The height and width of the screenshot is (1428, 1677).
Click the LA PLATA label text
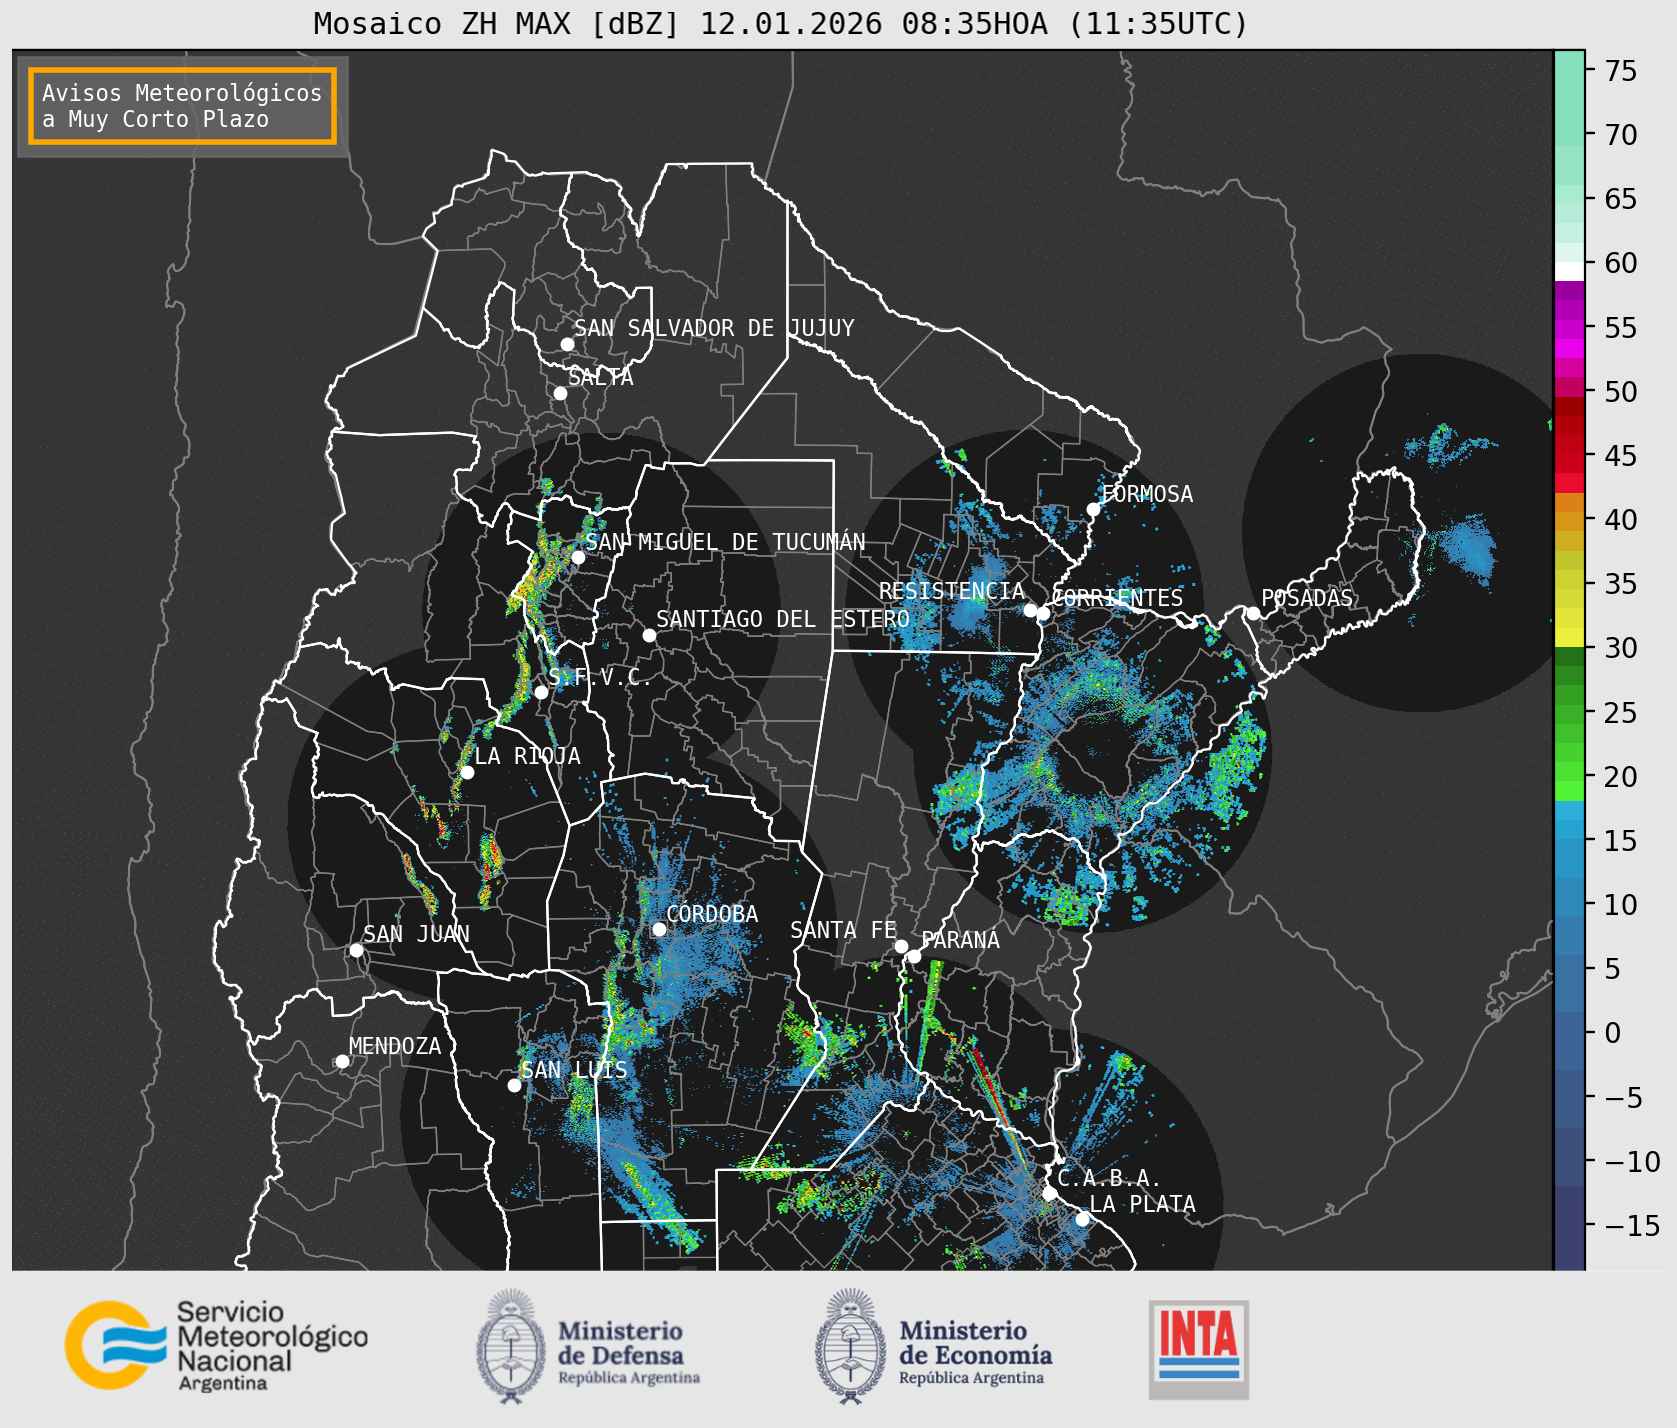coord(1142,1204)
